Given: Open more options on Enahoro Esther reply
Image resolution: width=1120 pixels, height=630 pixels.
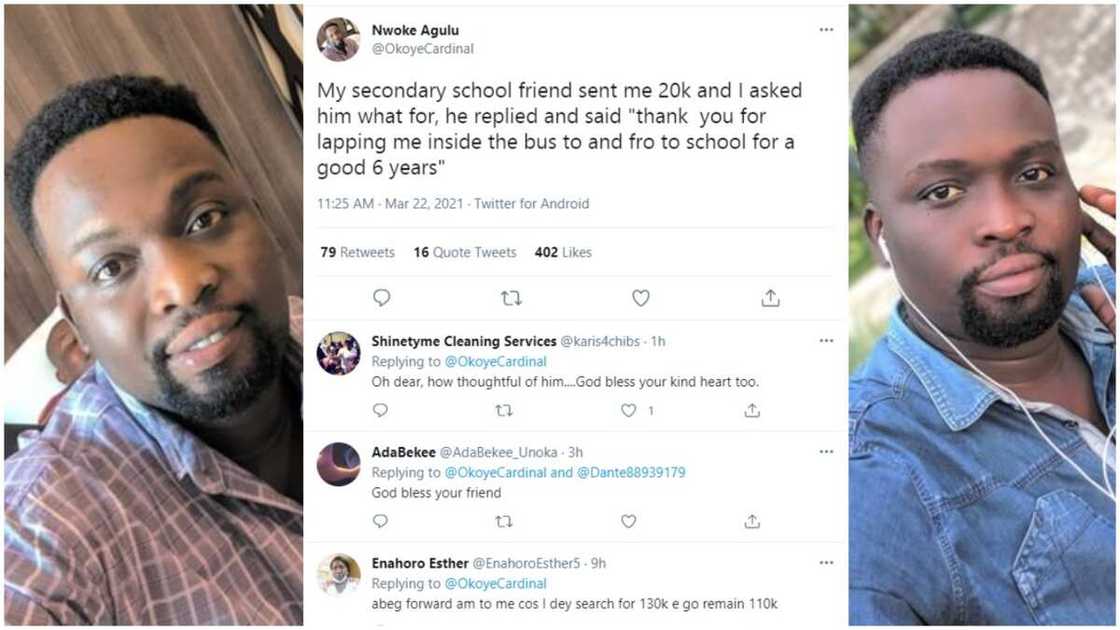Looking at the screenshot, I should click(826, 563).
